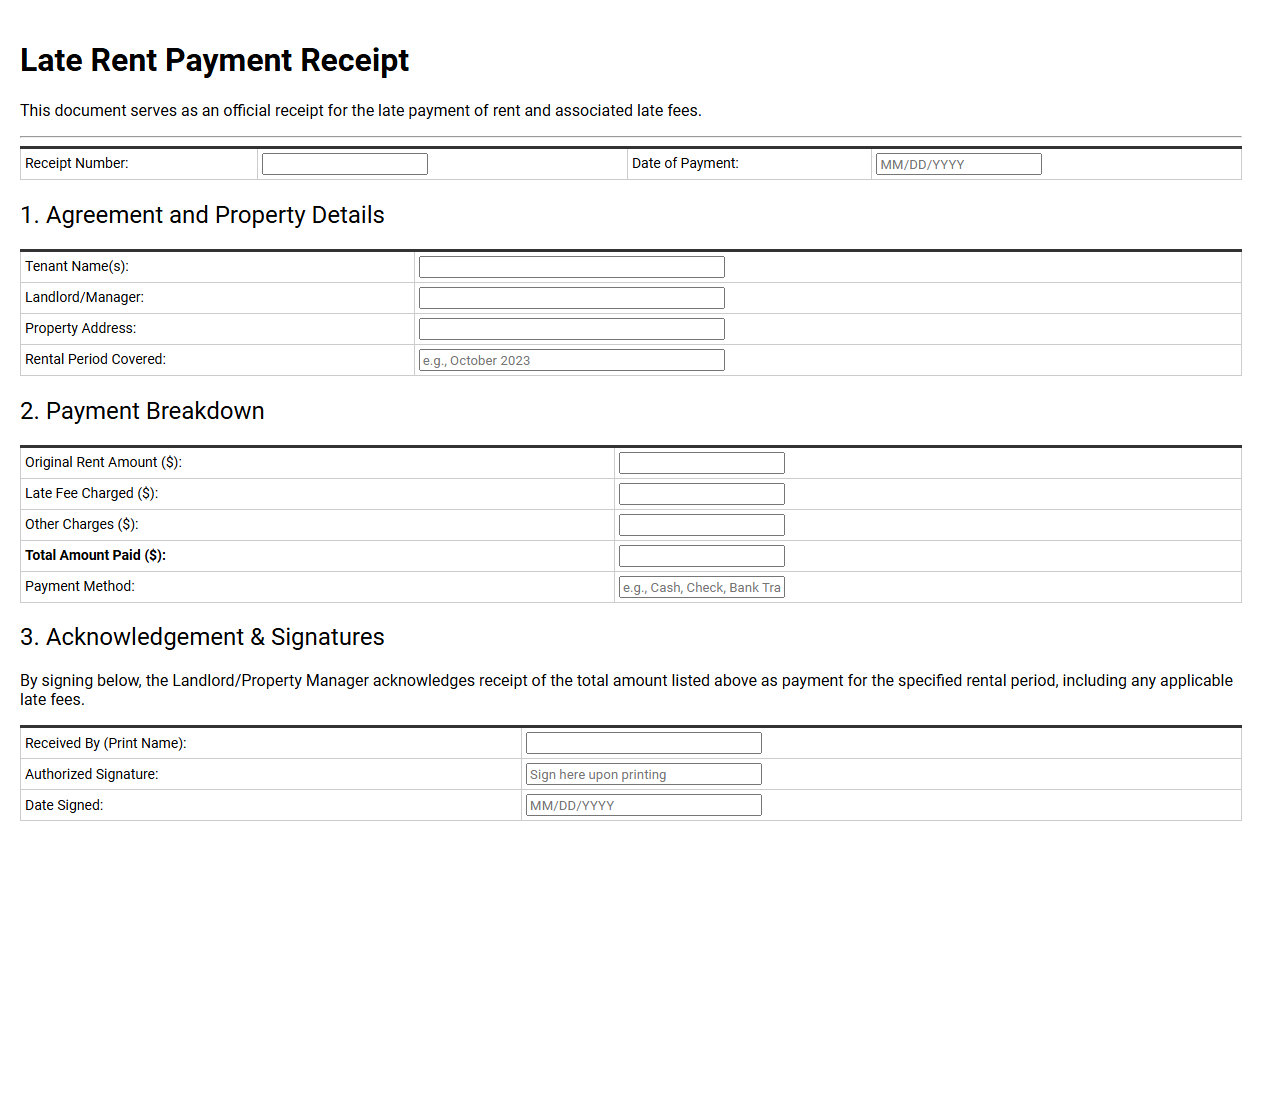Click the 'Authorized Signature:' label
The image size is (1262, 1120).
point(92,774)
